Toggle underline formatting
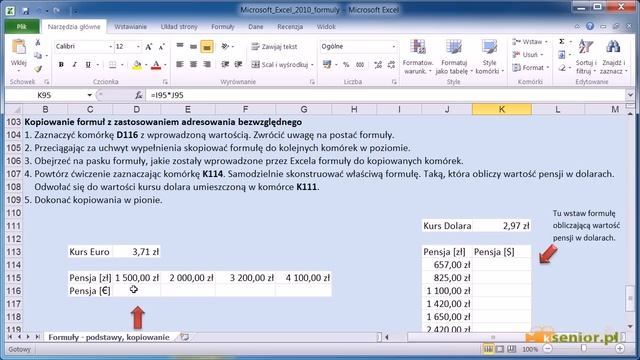Viewport: 640px width, 360px height. click(x=88, y=64)
